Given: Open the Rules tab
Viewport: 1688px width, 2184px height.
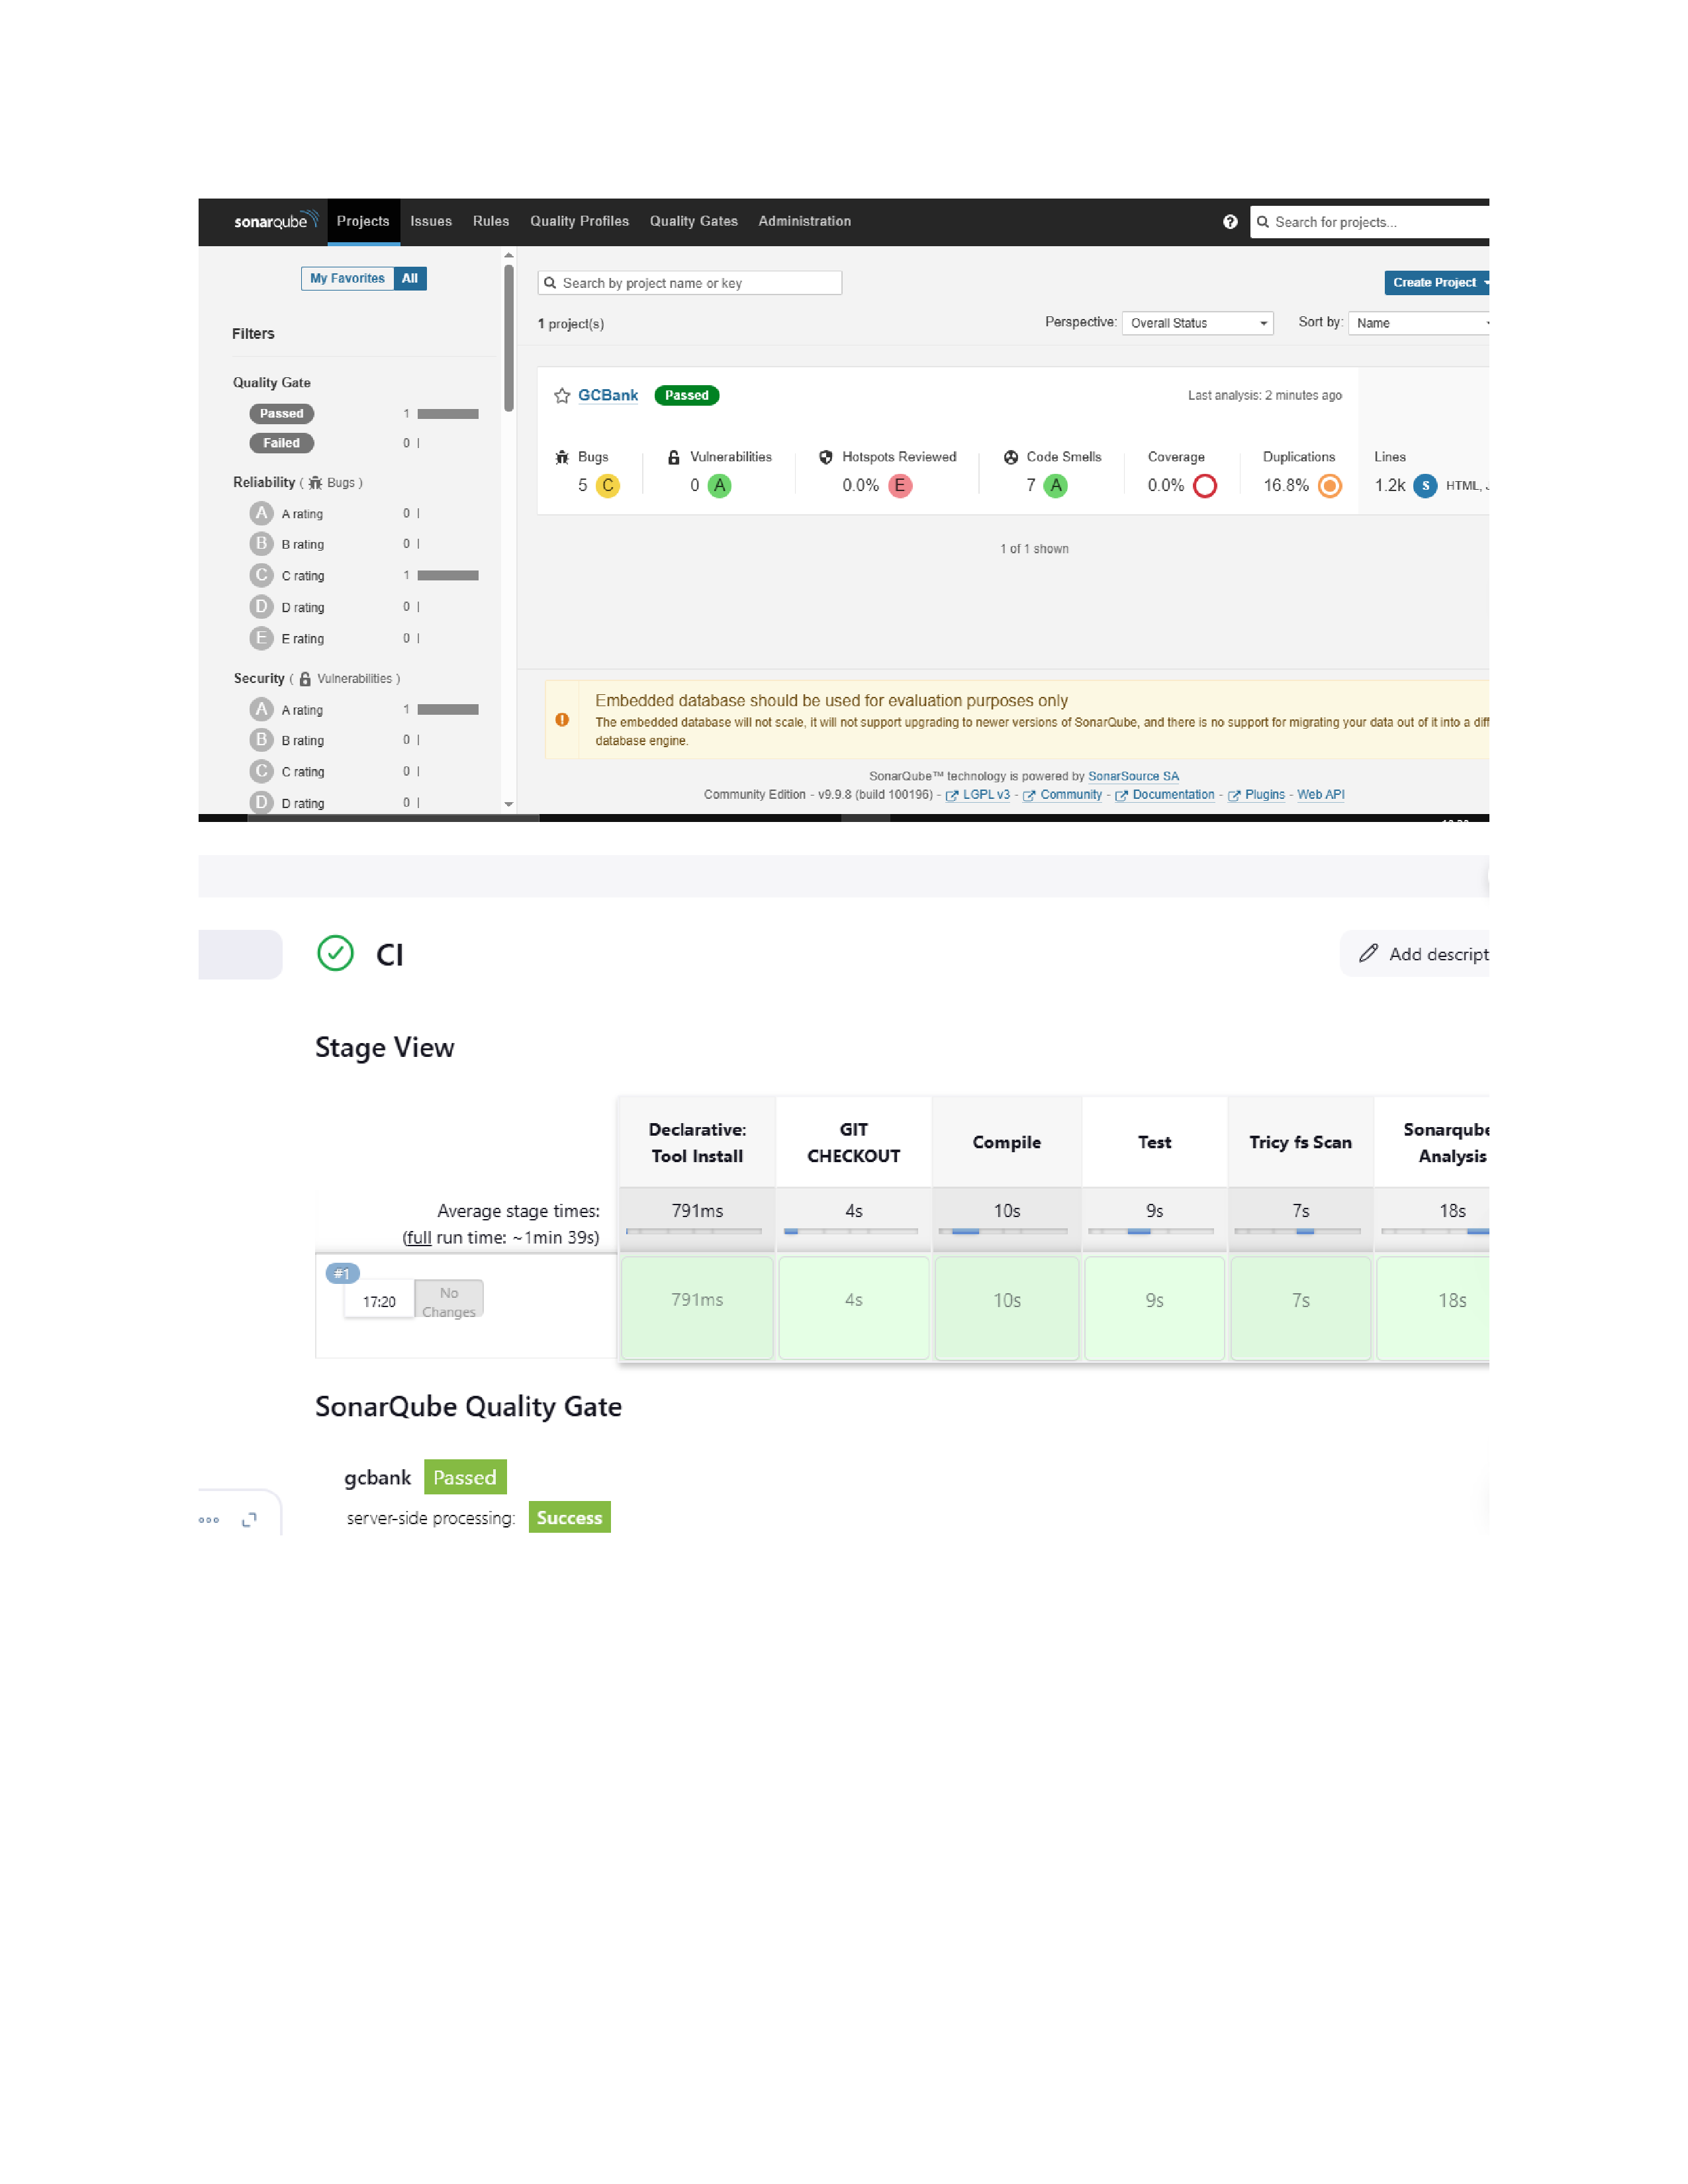Looking at the screenshot, I should click(491, 222).
